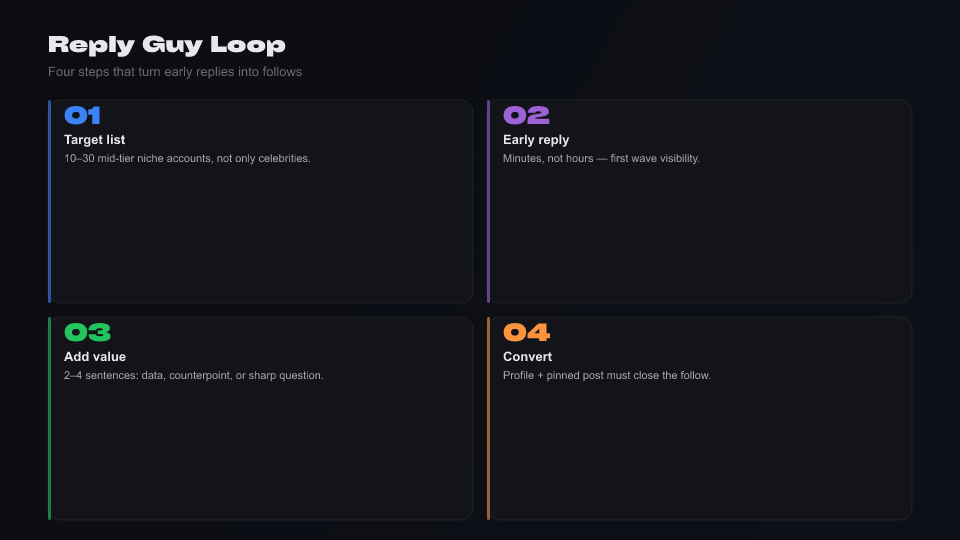960x540 pixels.
Task: Click the Reply Guy Loop title
Action: click(x=167, y=45)
